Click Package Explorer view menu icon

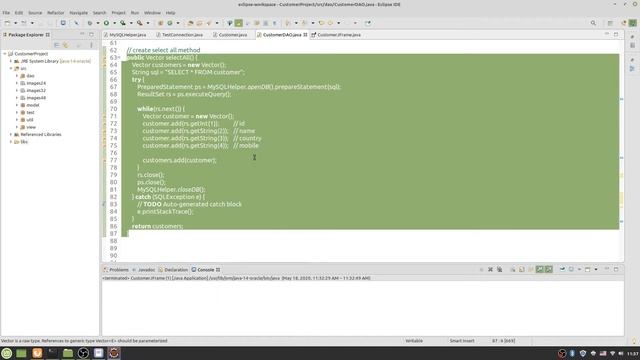(x=91, y=45)
